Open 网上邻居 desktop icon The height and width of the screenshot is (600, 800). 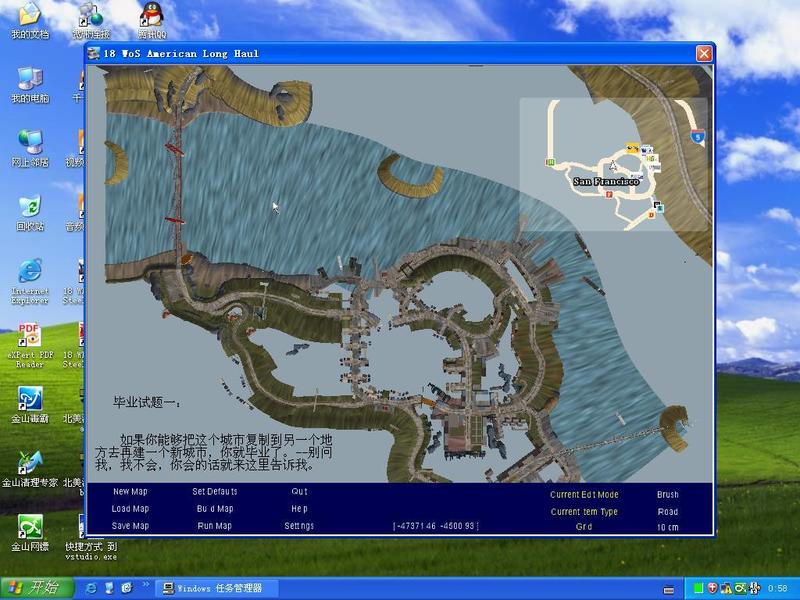(30, 148)
